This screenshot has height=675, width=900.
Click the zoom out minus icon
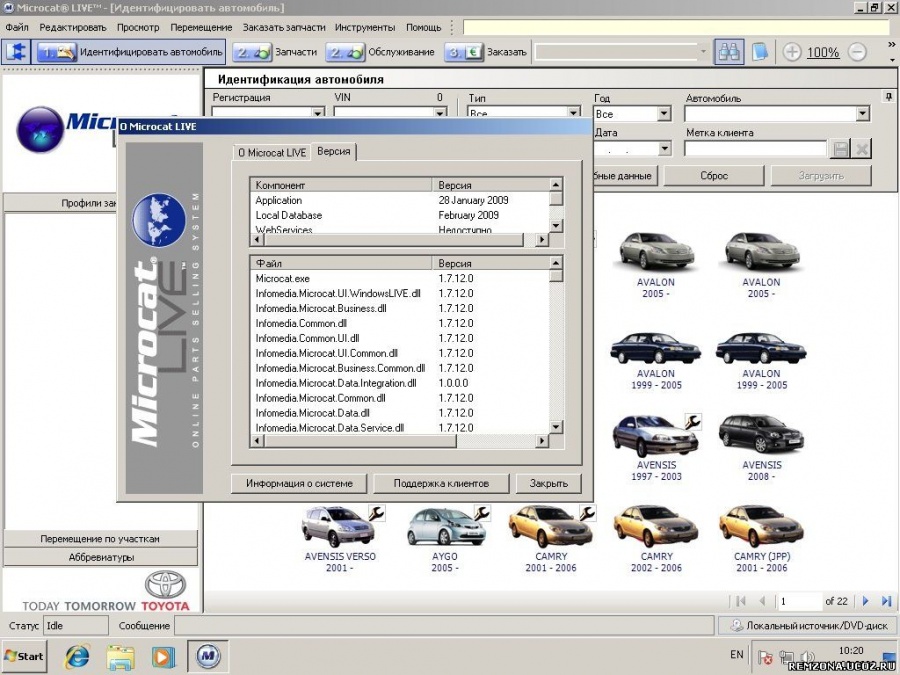(x=858, y=52)
